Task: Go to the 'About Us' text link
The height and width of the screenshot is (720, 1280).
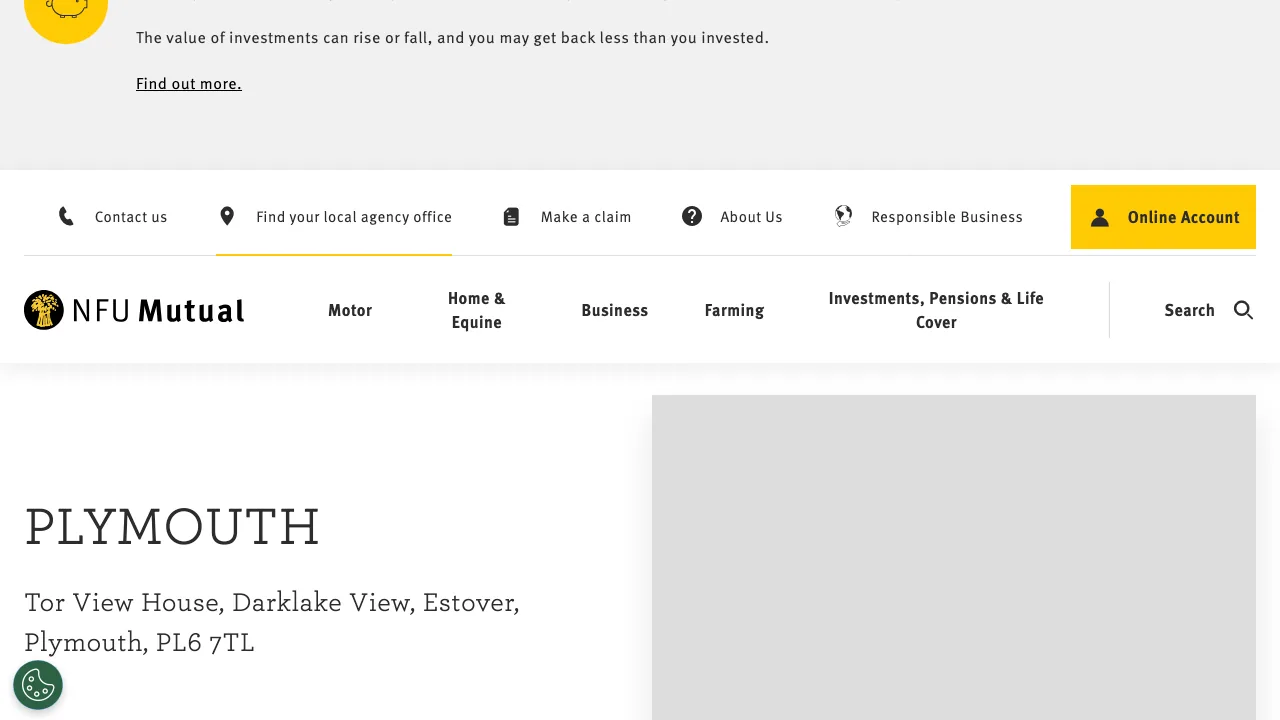Action: pos(751,217)
